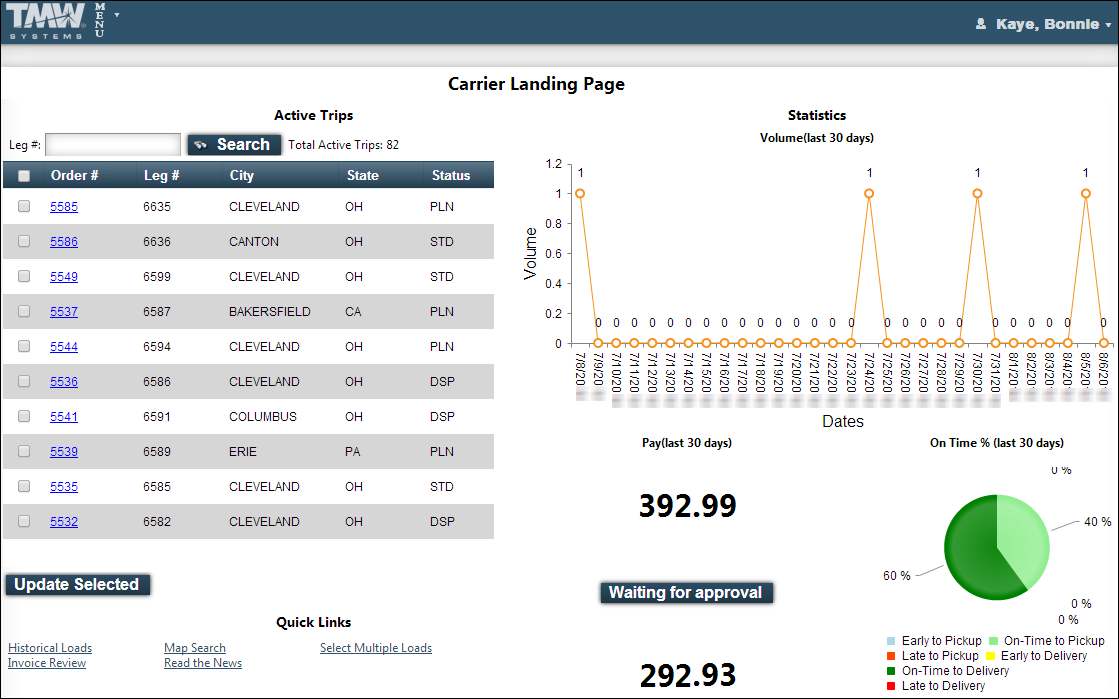Check the box for order 5544
This screenshot has width=1119, height=699.
coord(24,346)
